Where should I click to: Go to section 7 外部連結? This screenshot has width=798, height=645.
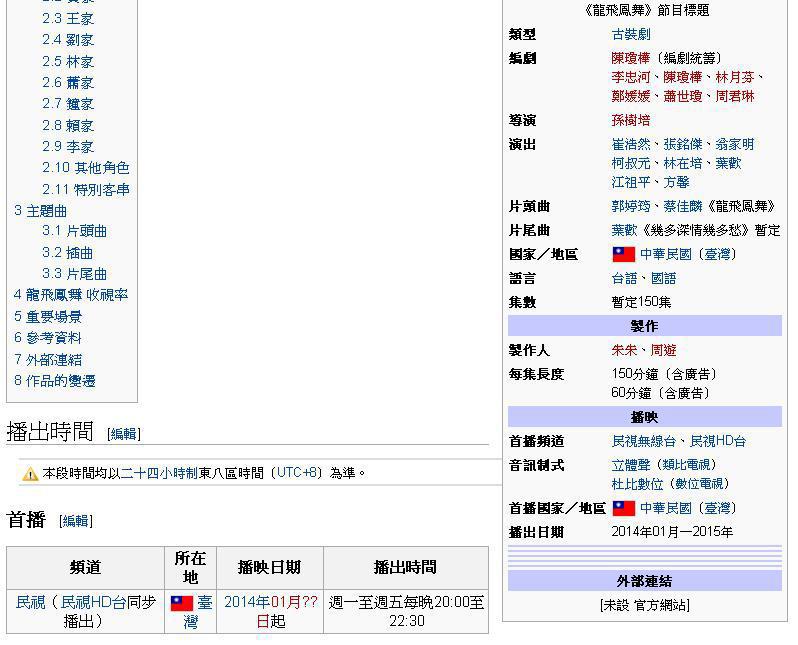[48, 360]
